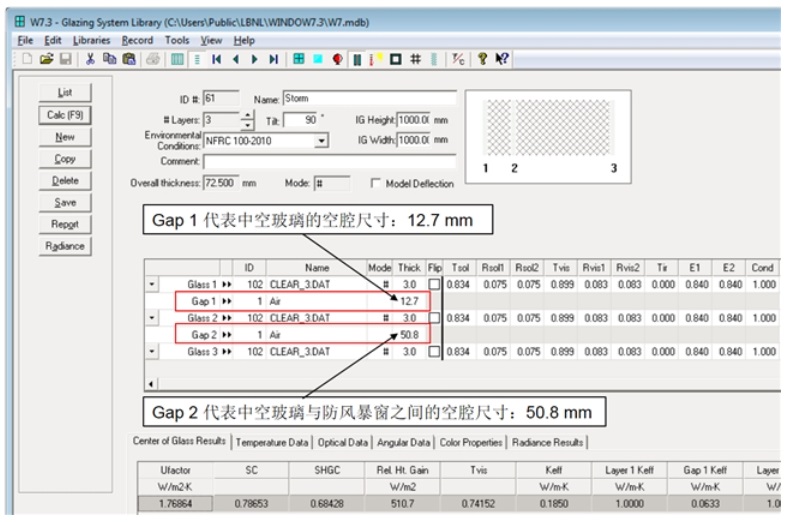
Task: Click the fraction unit conversion toolbar icon
Action: 458,59
